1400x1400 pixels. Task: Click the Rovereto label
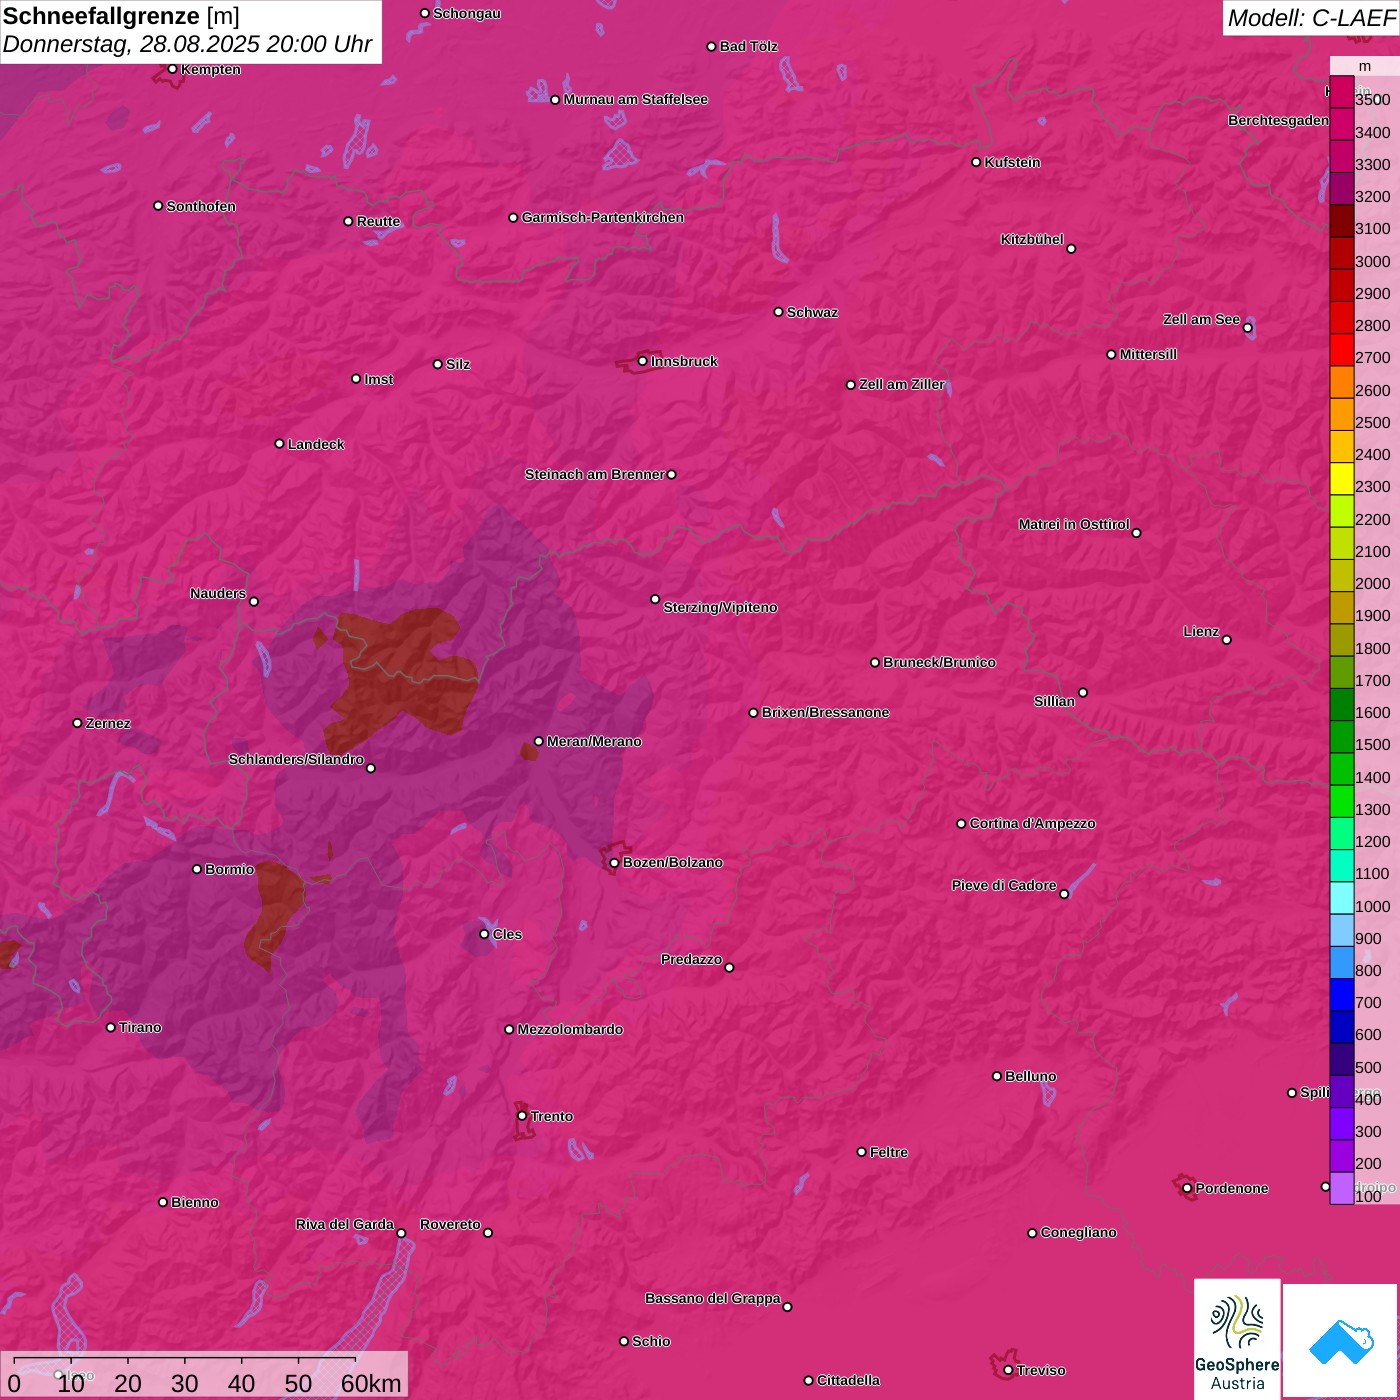tap(450, 1224)
